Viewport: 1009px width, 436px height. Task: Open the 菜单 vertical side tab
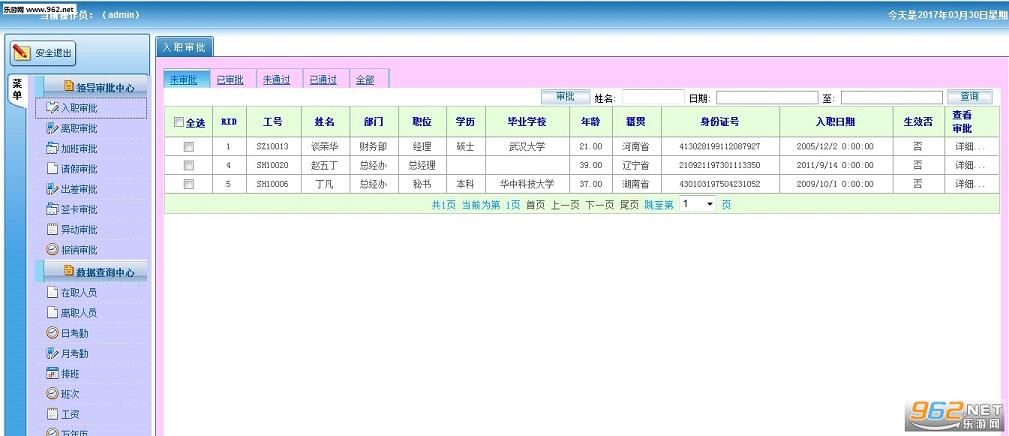coord(17,90)
